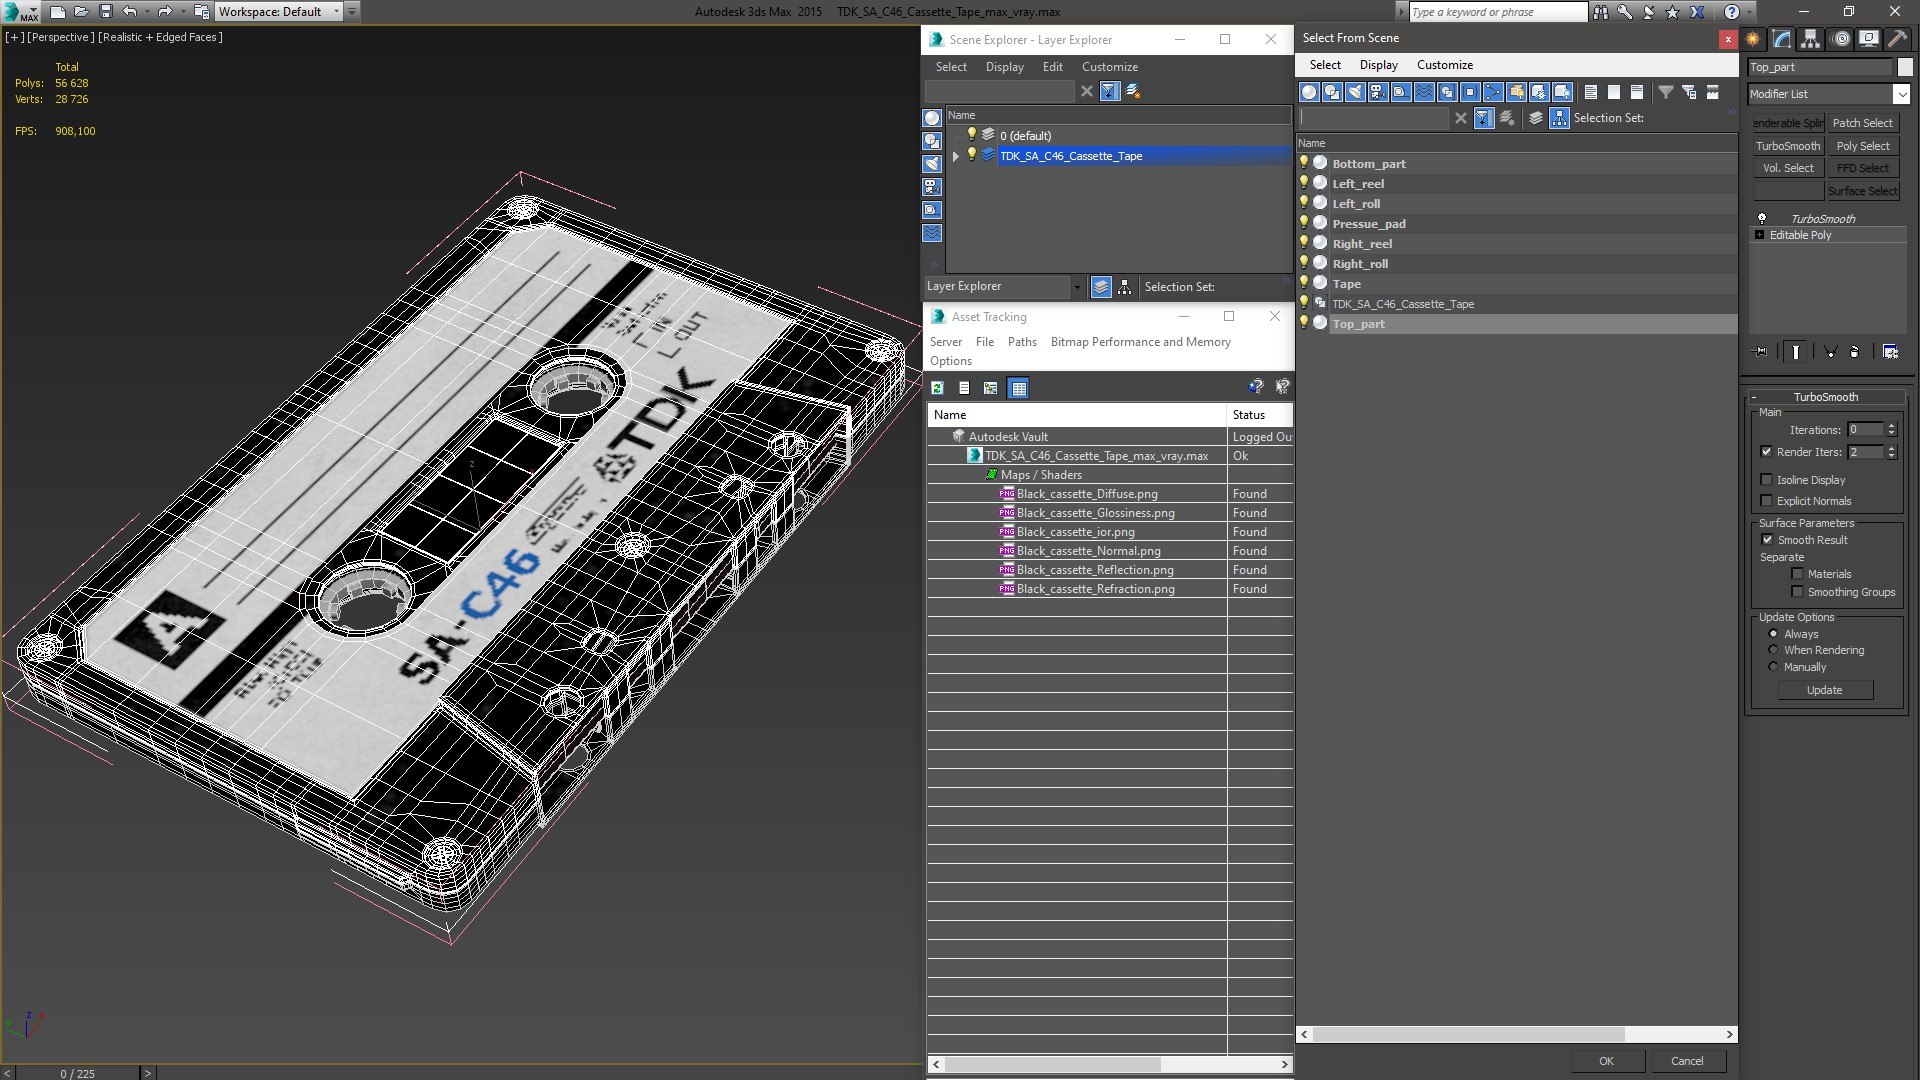Click Add New Layer icon in Scene Explorer

(1133, 91)
